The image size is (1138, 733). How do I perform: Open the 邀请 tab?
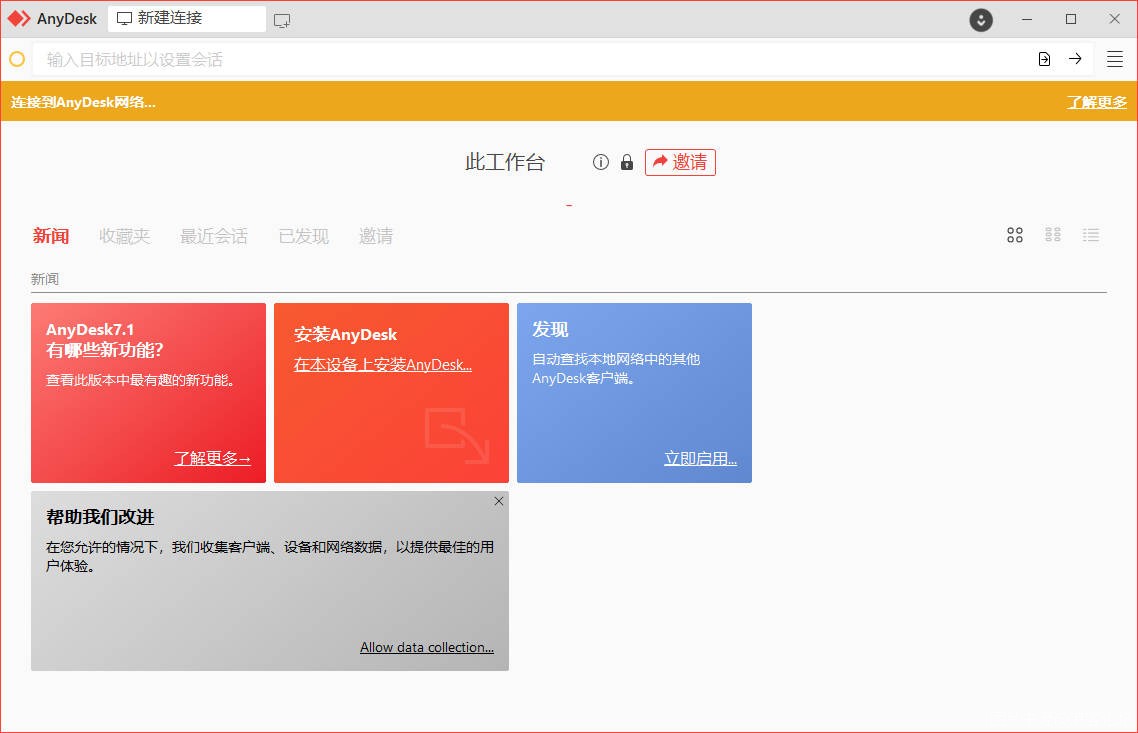pos(376,236)
